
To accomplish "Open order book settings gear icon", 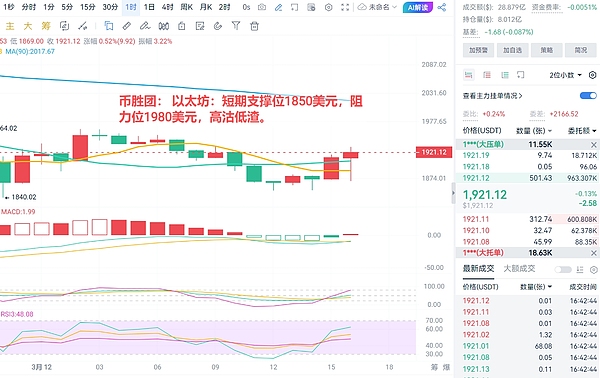I will pos(592,75).
